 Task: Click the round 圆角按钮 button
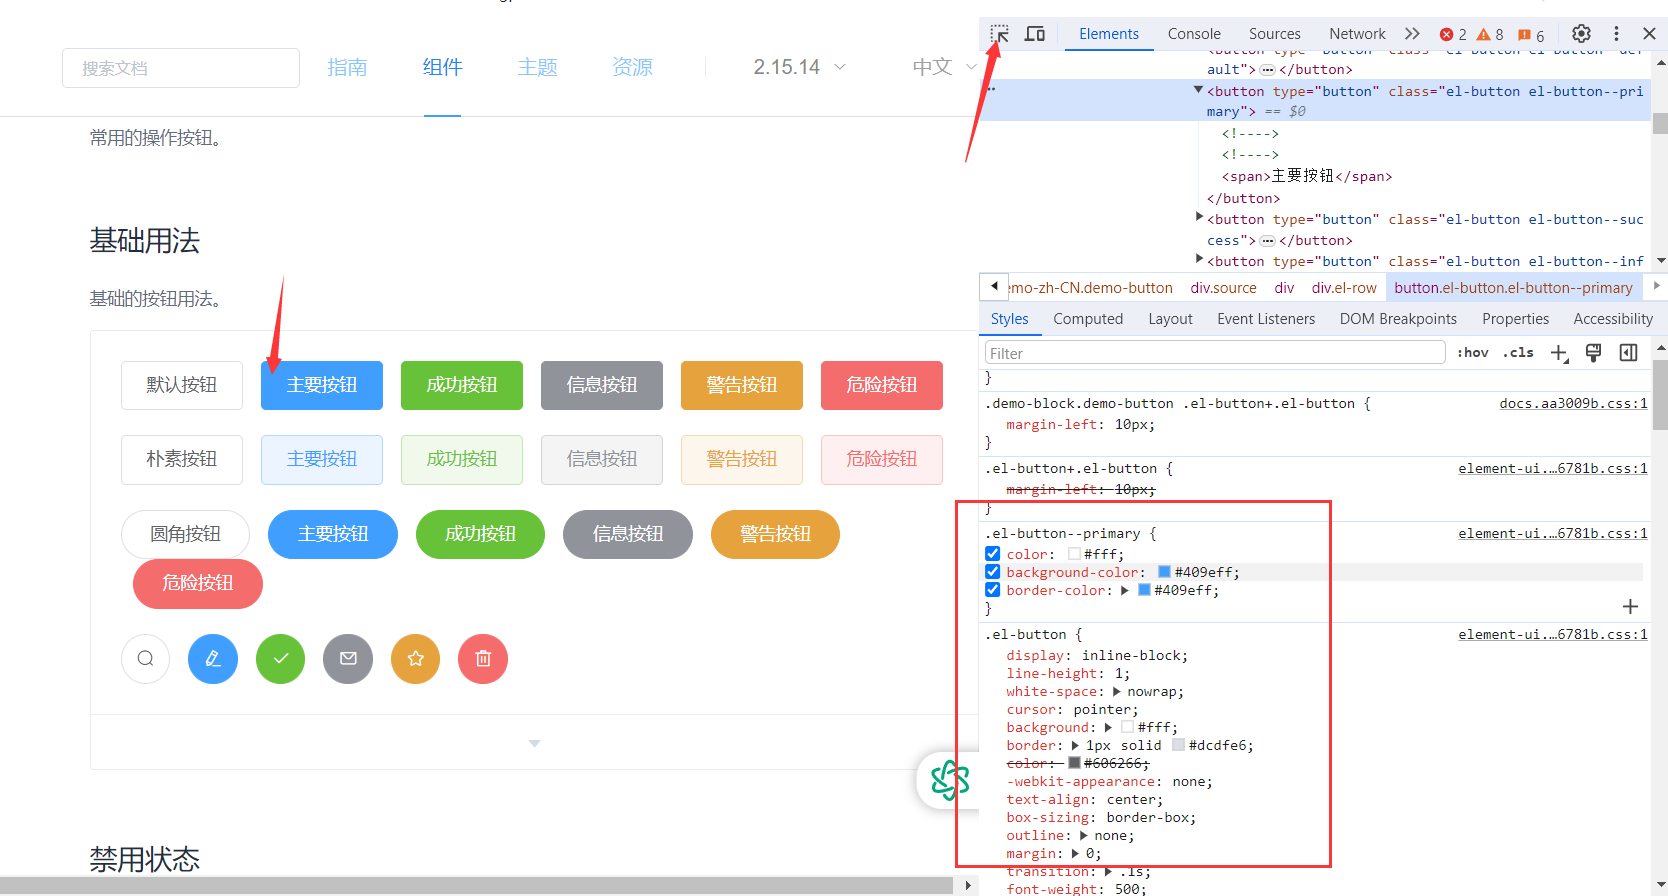tap(185, 534)
